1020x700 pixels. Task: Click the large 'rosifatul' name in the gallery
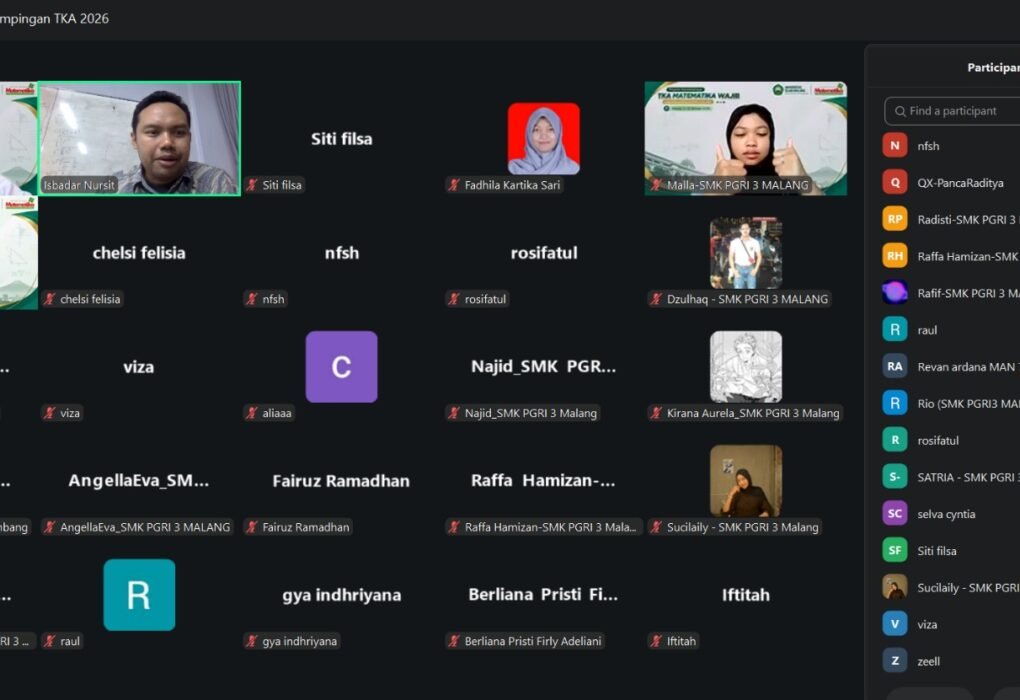(544, 252)
